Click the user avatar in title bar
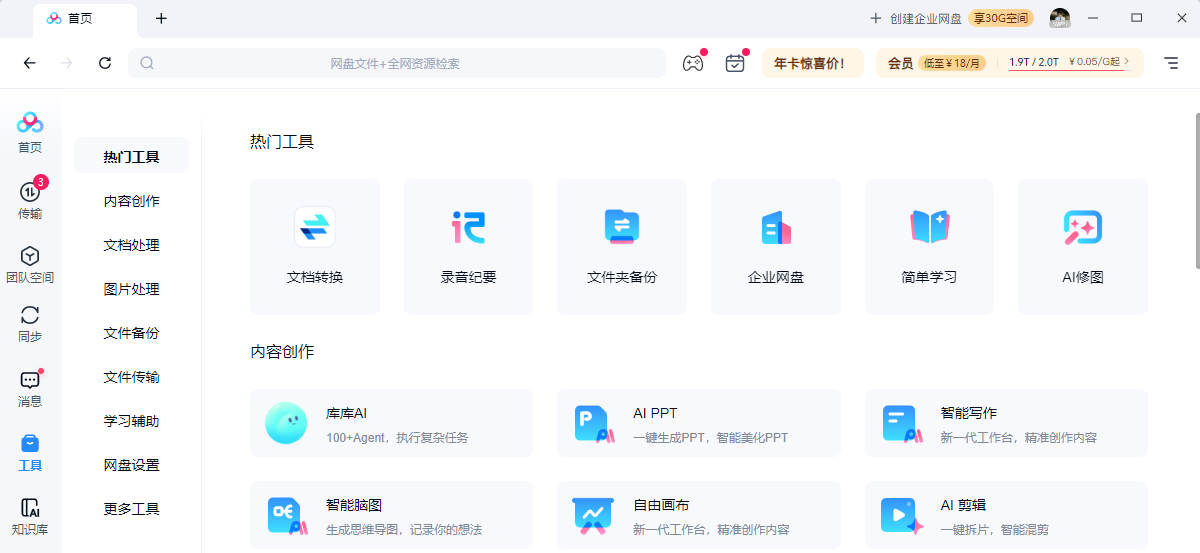This screenshot has width=1200, height=553. 1060,18
